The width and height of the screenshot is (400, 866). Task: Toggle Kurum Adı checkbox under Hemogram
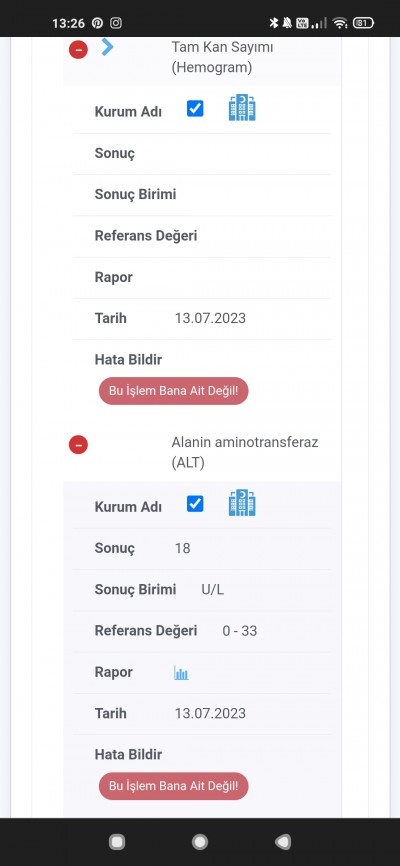pos(195,109)
